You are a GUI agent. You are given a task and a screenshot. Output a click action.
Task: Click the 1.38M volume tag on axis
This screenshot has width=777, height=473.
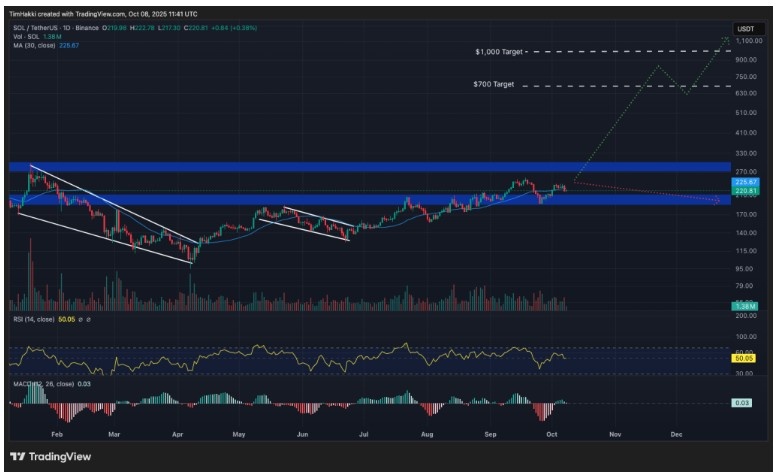(745, 307)
